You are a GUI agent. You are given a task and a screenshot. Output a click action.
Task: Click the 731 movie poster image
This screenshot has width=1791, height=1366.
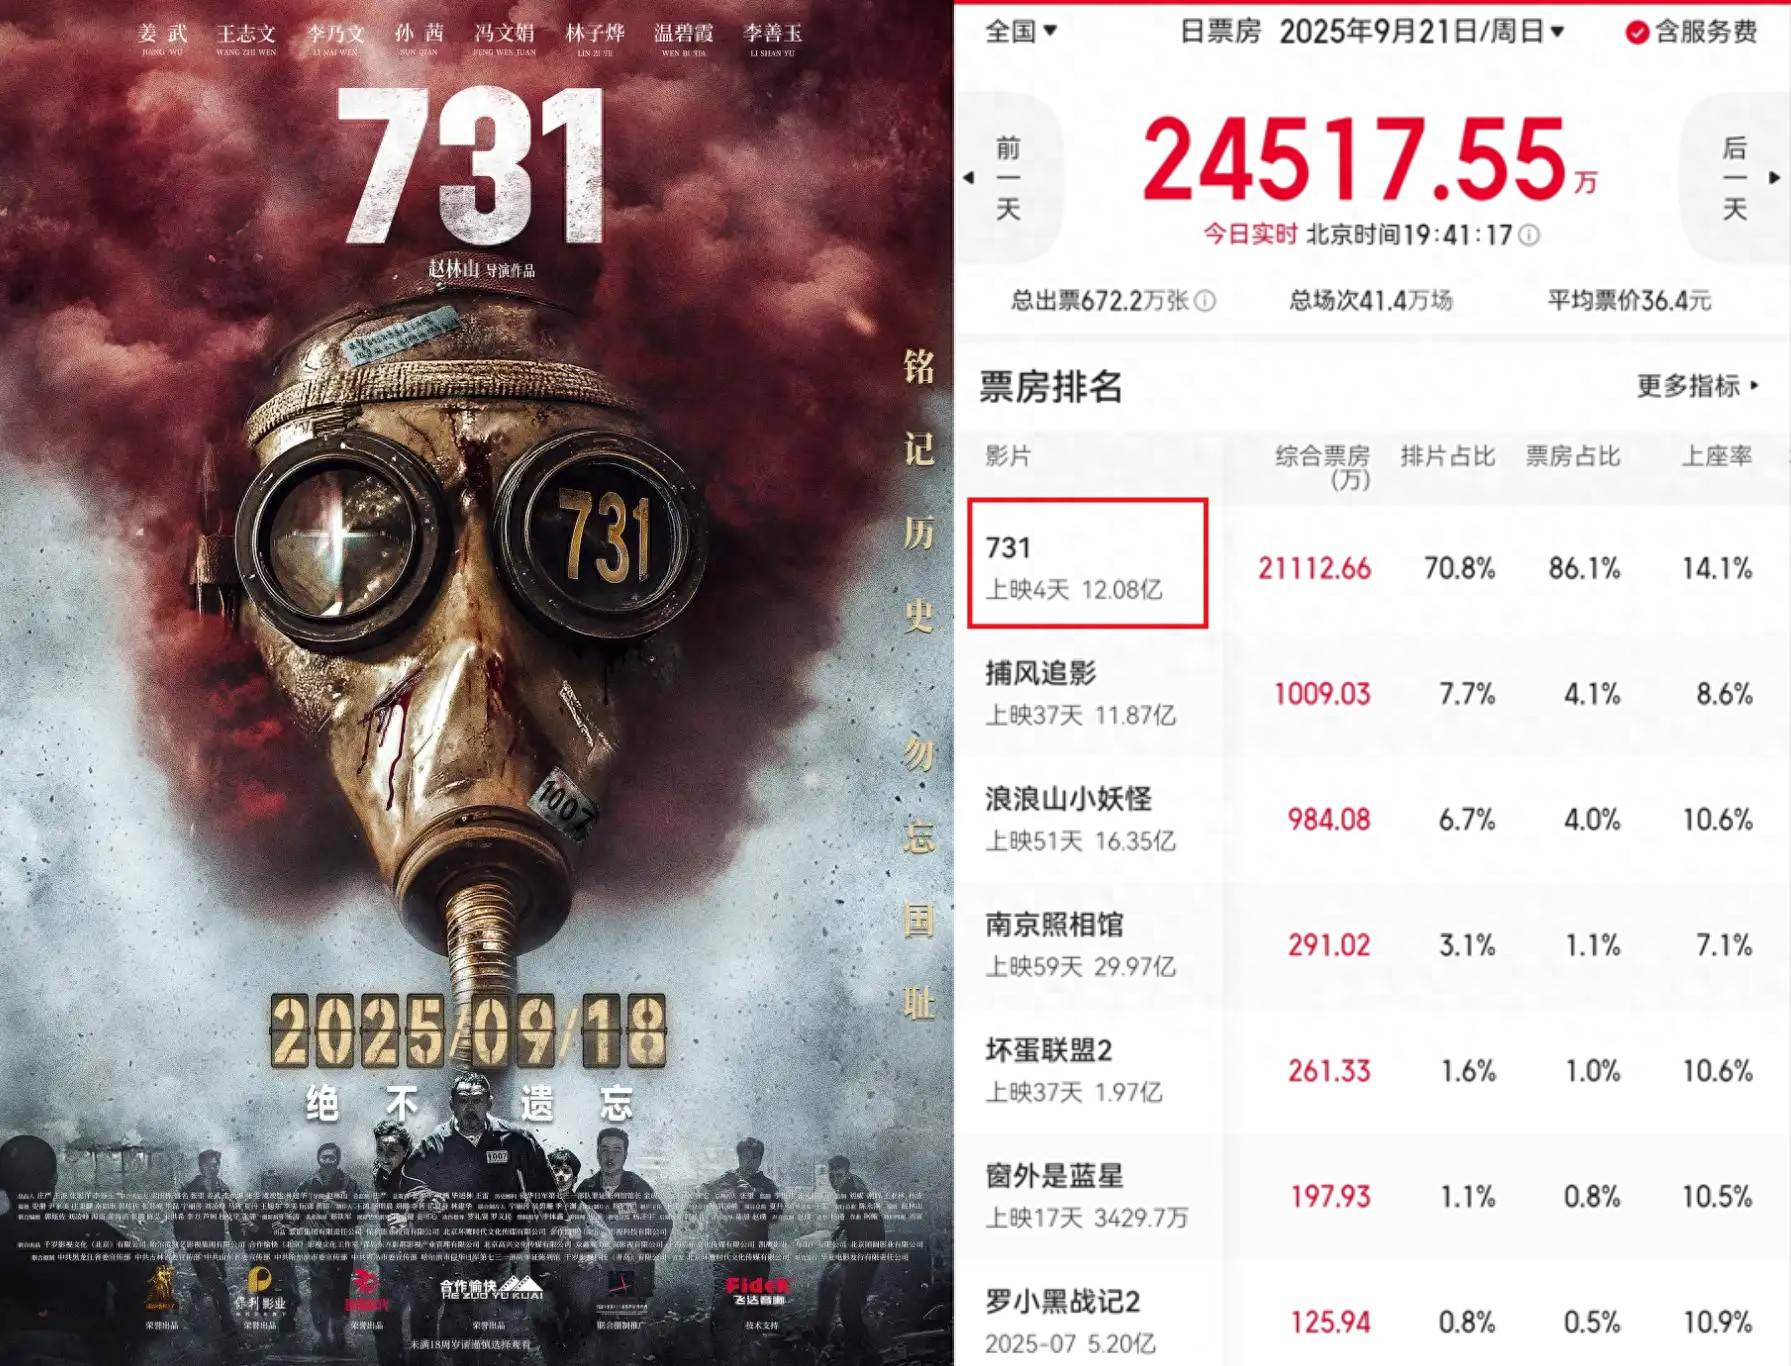click(476, 683)
